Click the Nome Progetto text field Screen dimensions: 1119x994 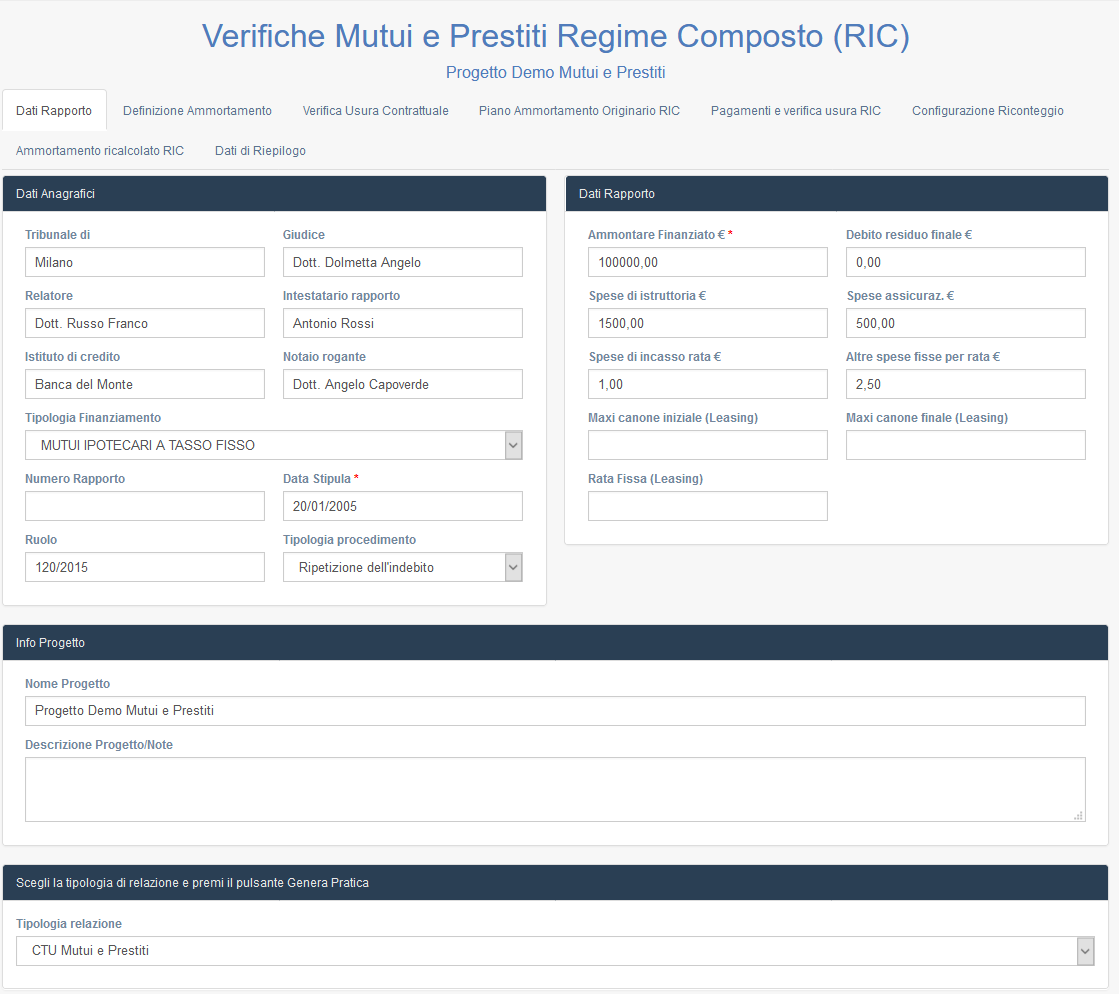pos(555,711)
